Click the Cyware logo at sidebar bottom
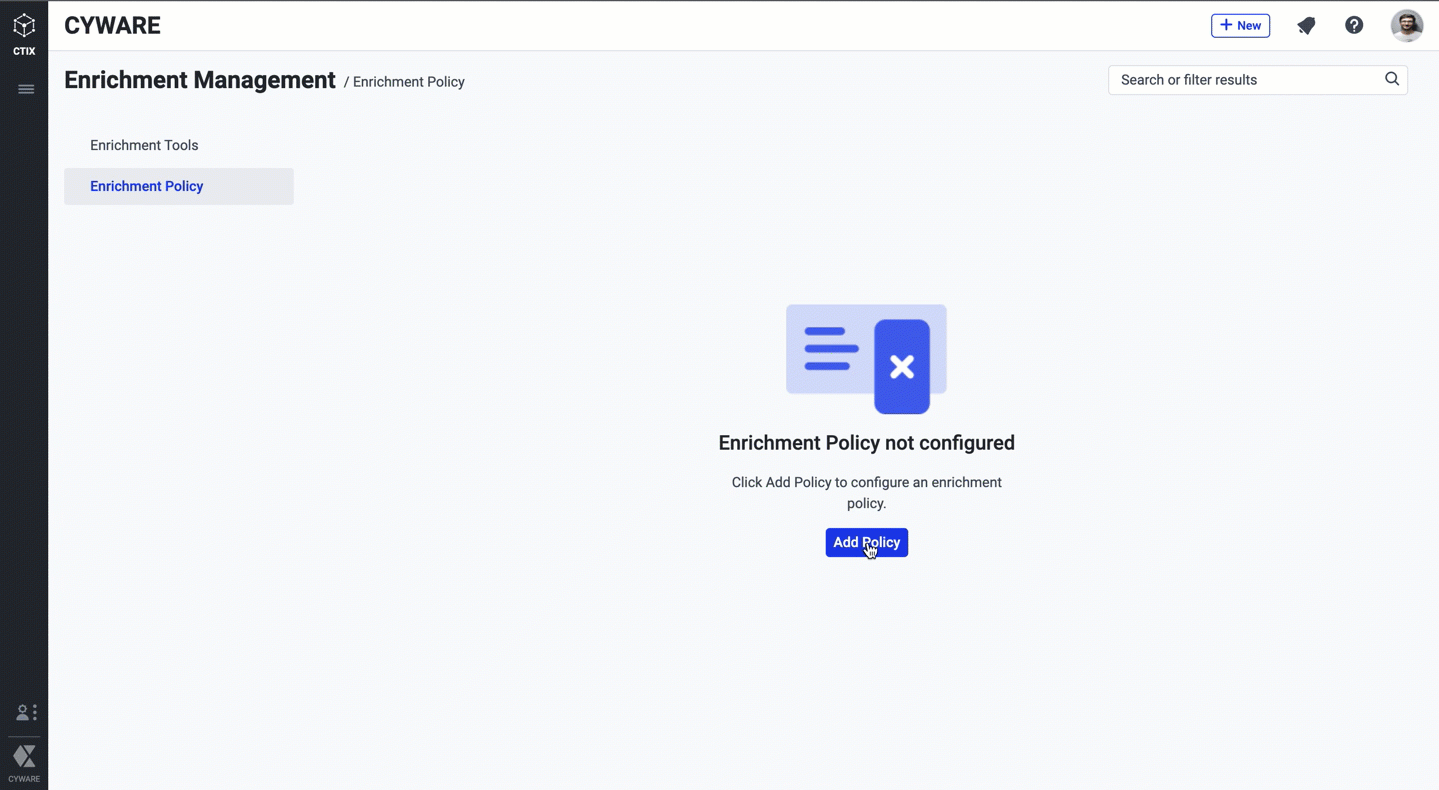This screenshot has width=1439, height=790. (x=24, y=759)
